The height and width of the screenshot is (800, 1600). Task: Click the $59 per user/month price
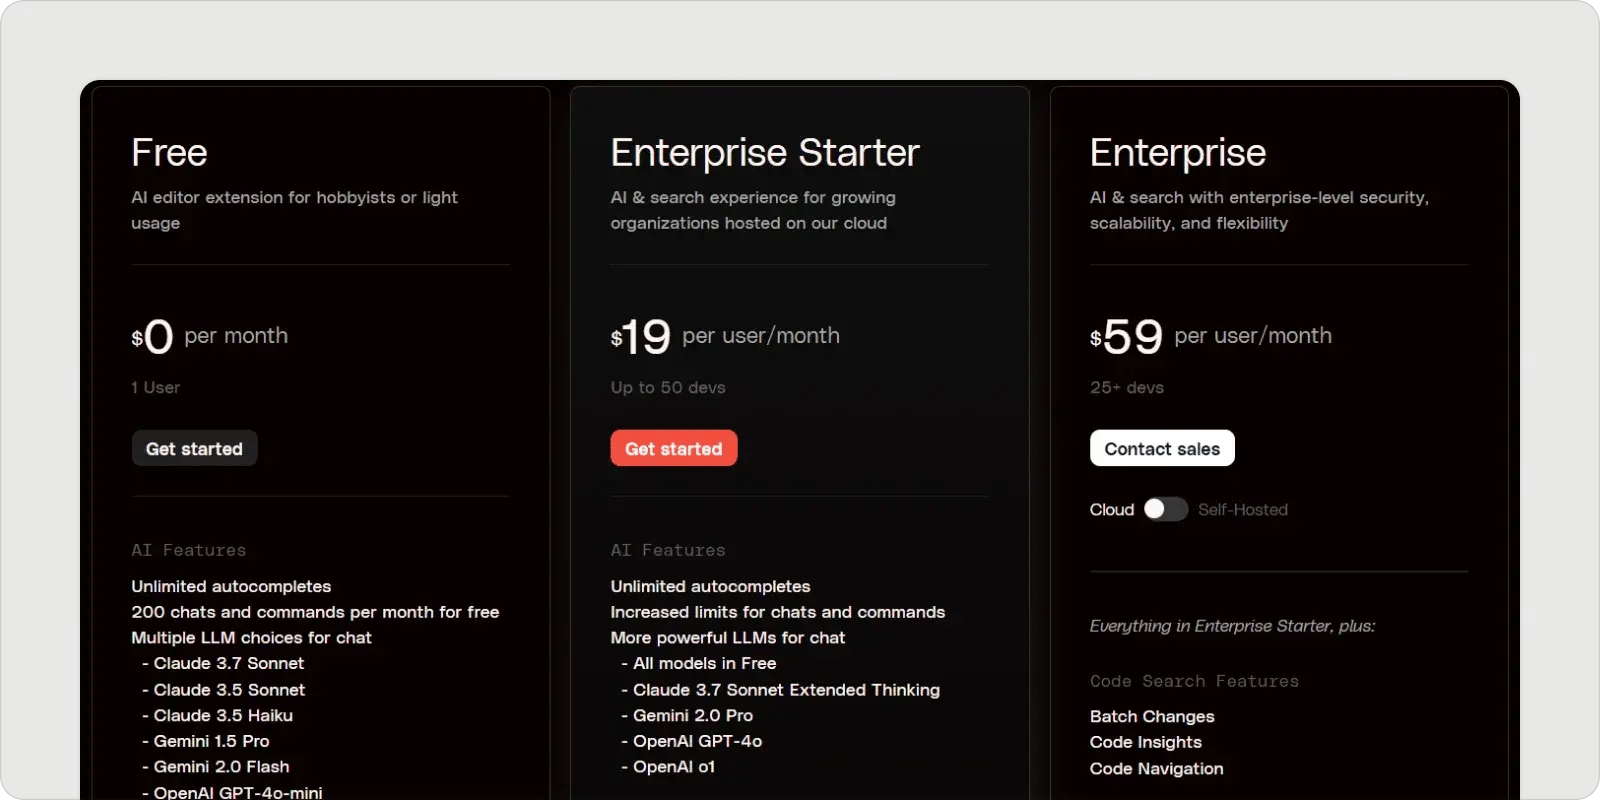point(1211,336)
